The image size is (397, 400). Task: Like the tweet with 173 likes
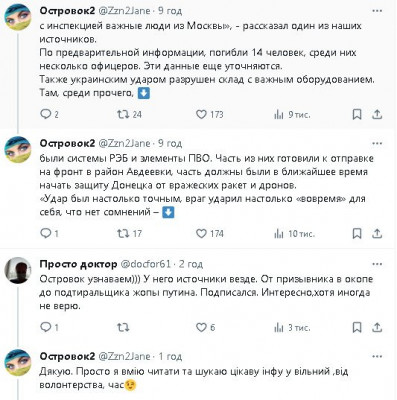(209, 114)
